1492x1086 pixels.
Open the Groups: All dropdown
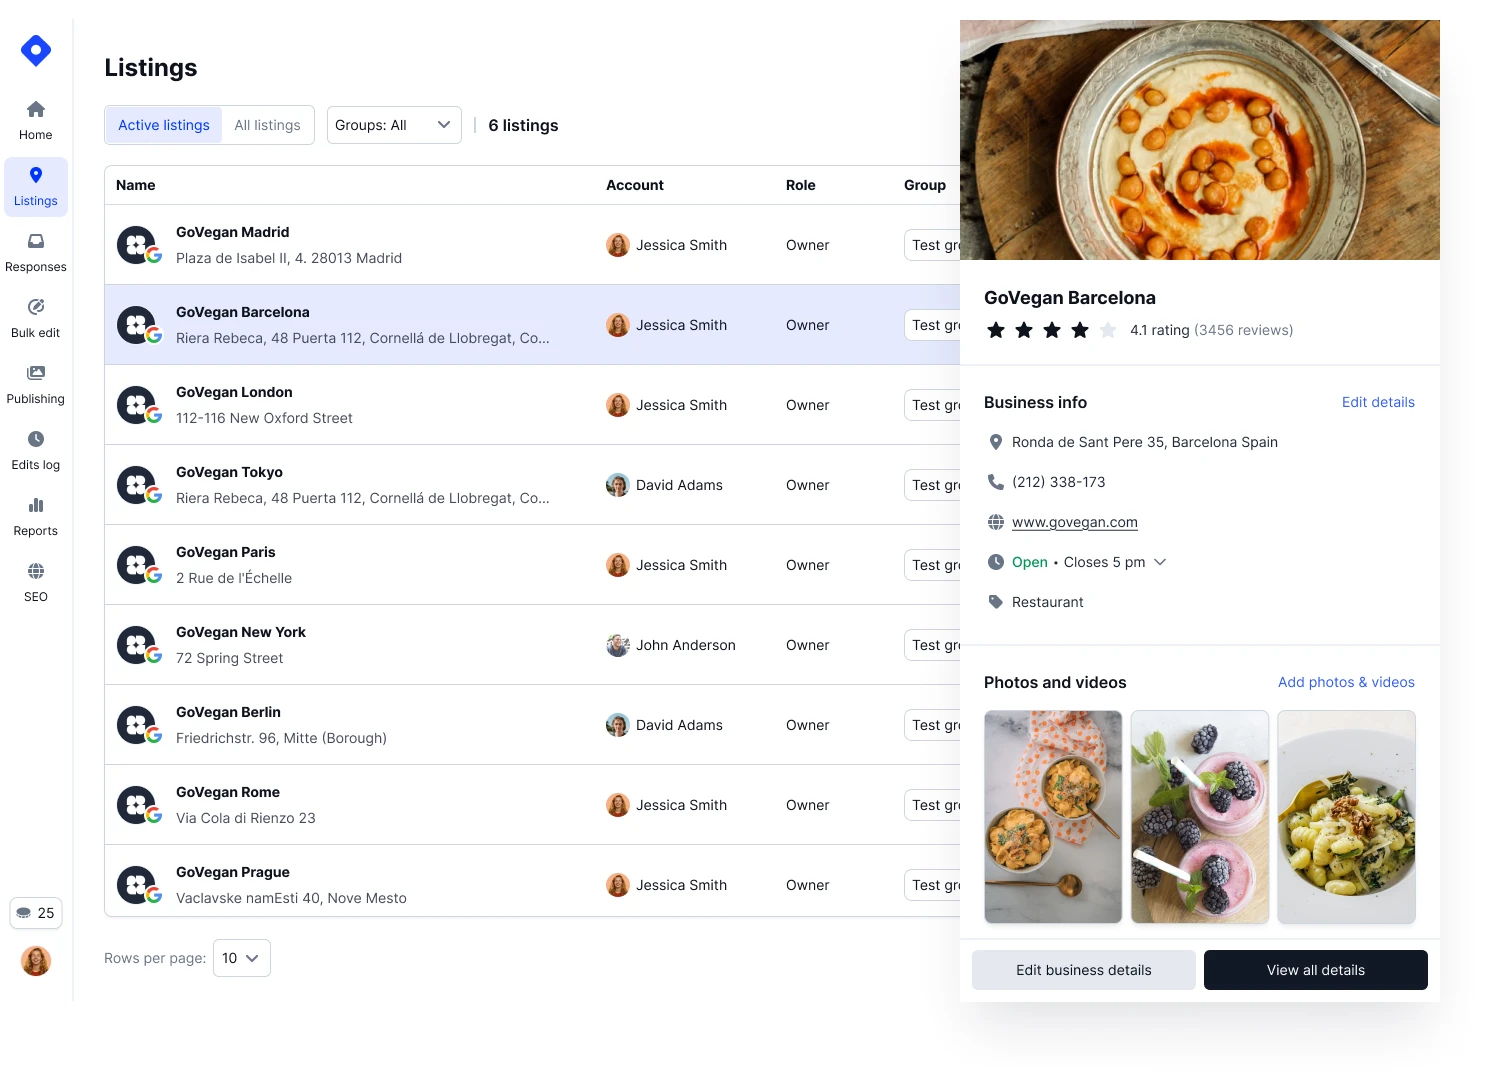pos(393,124)
